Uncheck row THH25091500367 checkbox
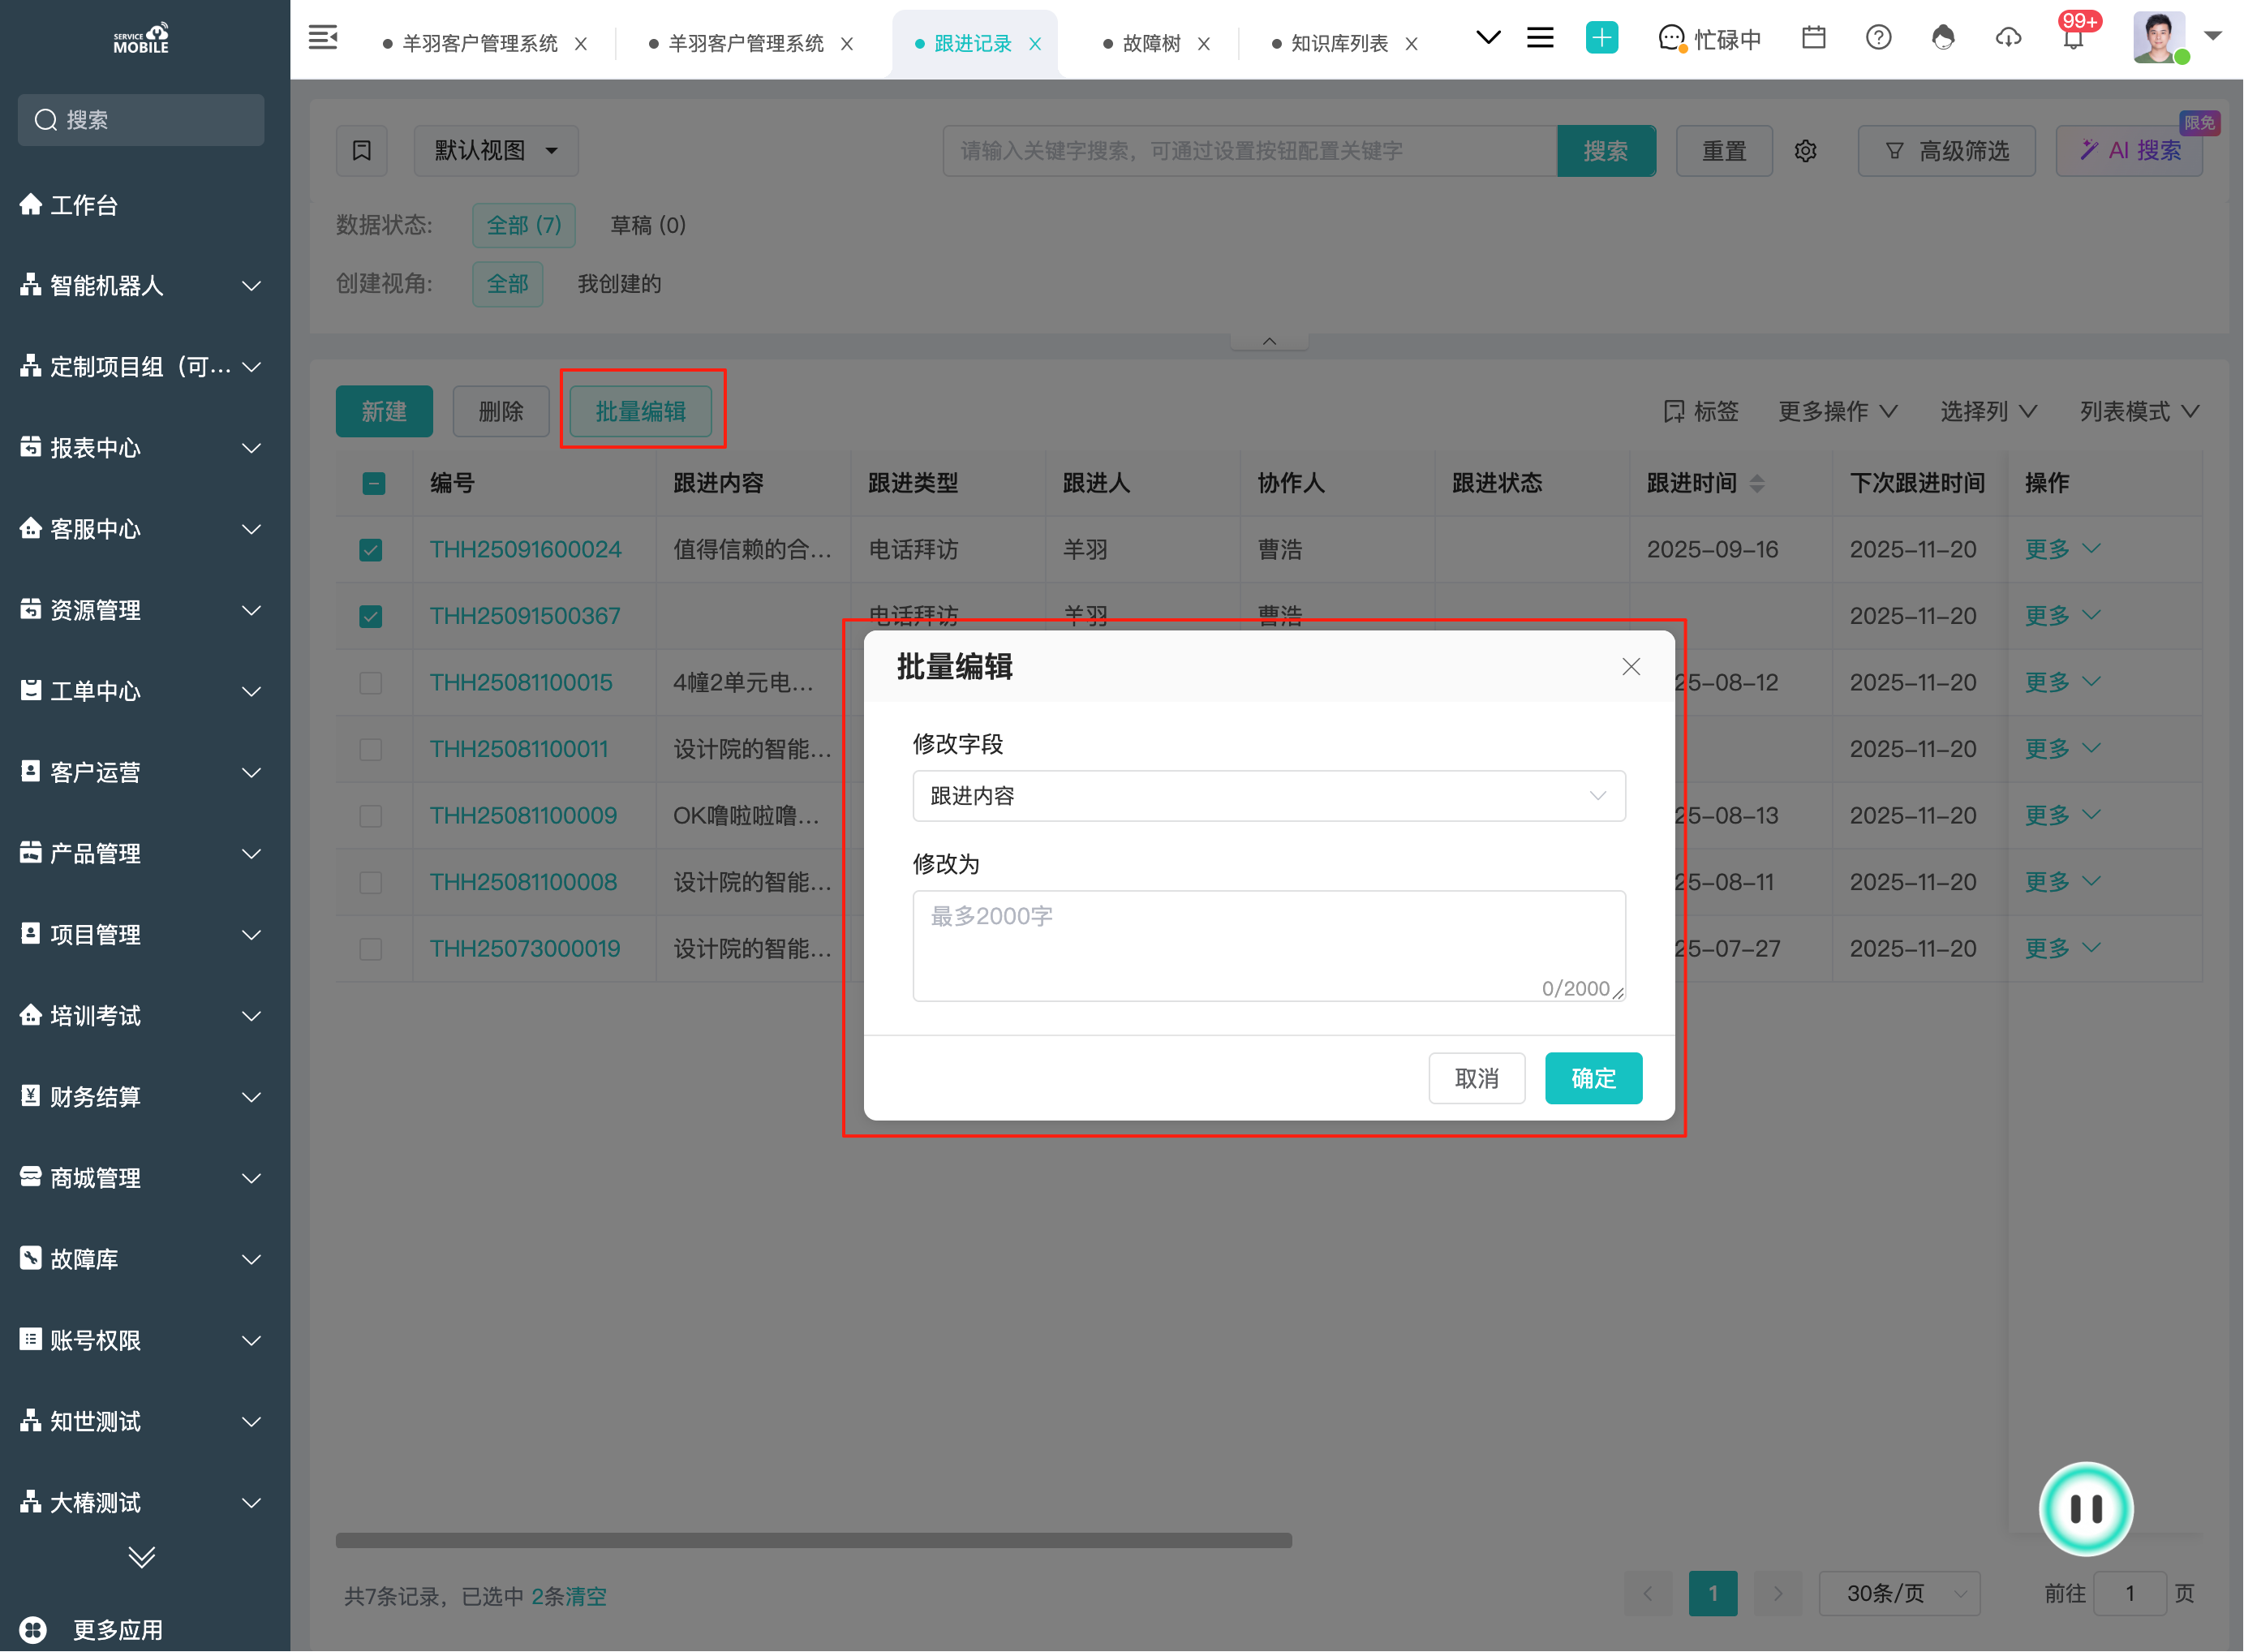 tap(370, 616)
